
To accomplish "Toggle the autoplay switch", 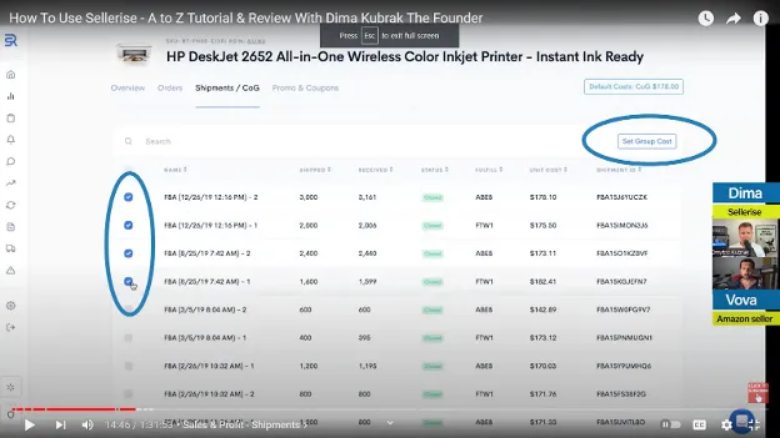I will tap(671, 425).
